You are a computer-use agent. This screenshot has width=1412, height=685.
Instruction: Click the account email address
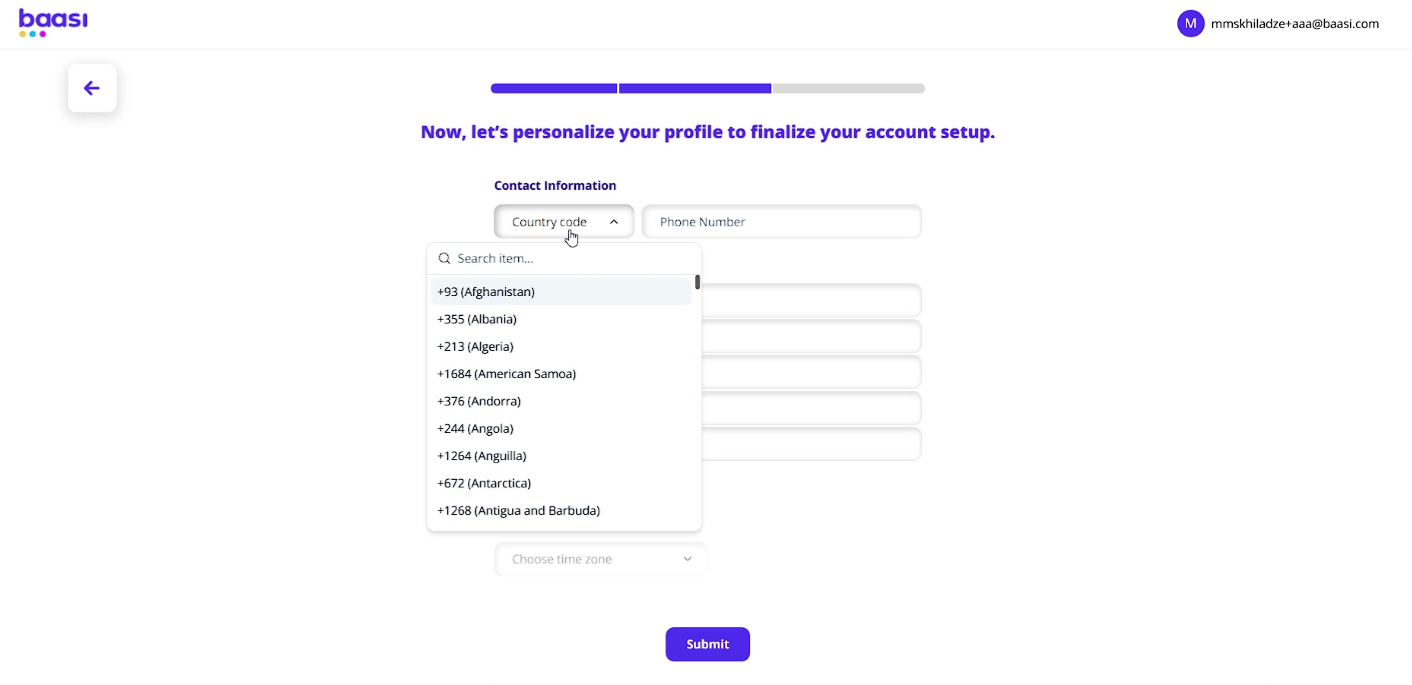[1294, 23]
